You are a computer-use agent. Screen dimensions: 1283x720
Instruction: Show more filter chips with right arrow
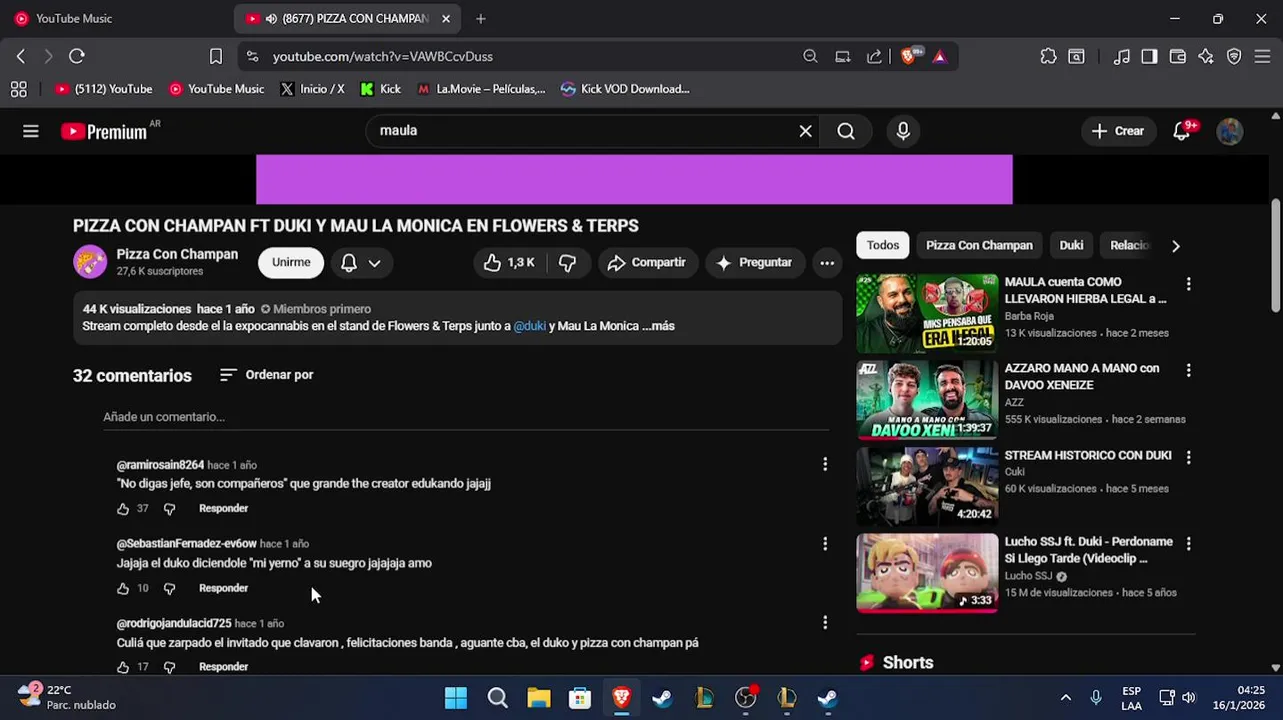[1175, 245]
